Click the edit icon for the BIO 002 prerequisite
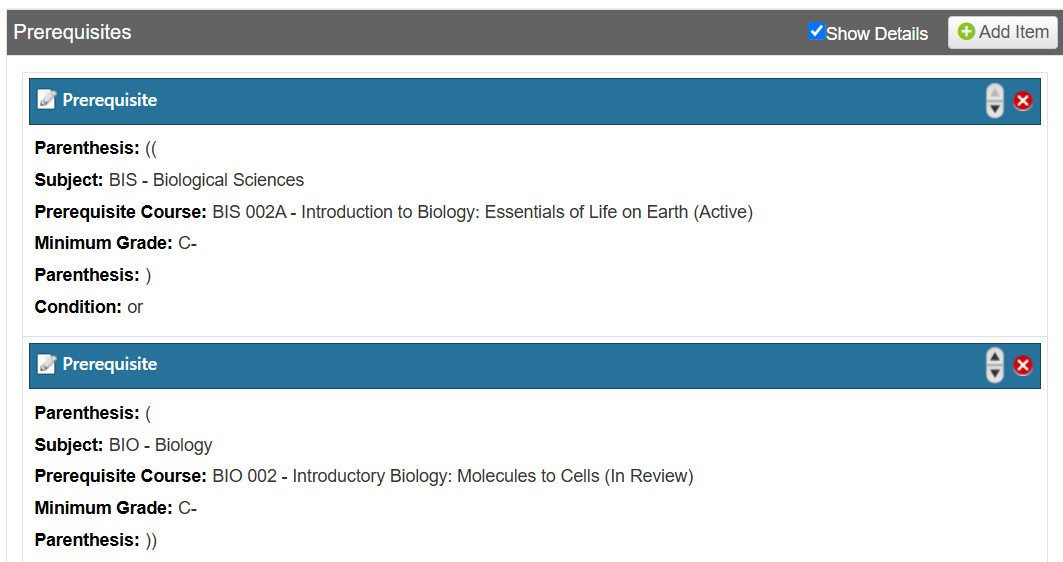Screen dimensions: 1063x562 pos(46,364)
